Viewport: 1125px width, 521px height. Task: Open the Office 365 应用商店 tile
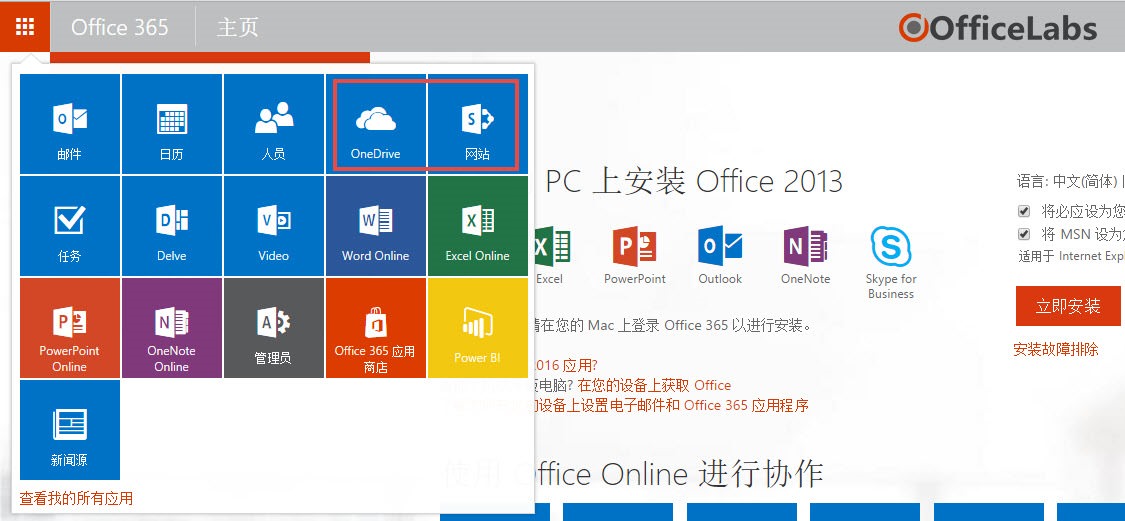[x=375, y=328]
